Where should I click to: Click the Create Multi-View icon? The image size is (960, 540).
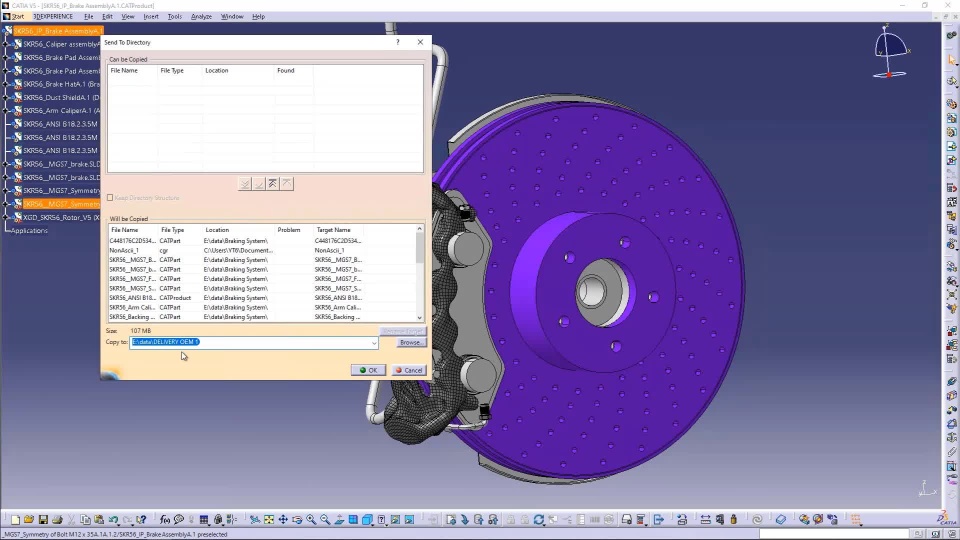353,520
